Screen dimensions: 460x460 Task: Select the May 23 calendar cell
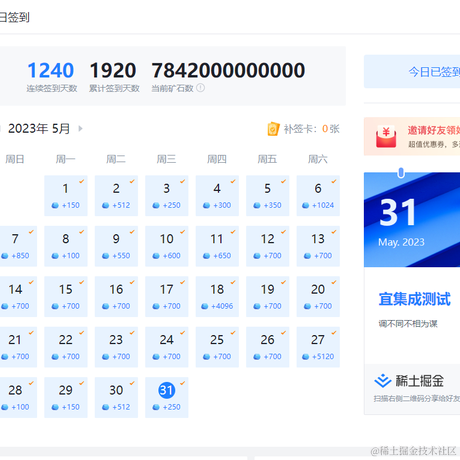tap(116, 347)
